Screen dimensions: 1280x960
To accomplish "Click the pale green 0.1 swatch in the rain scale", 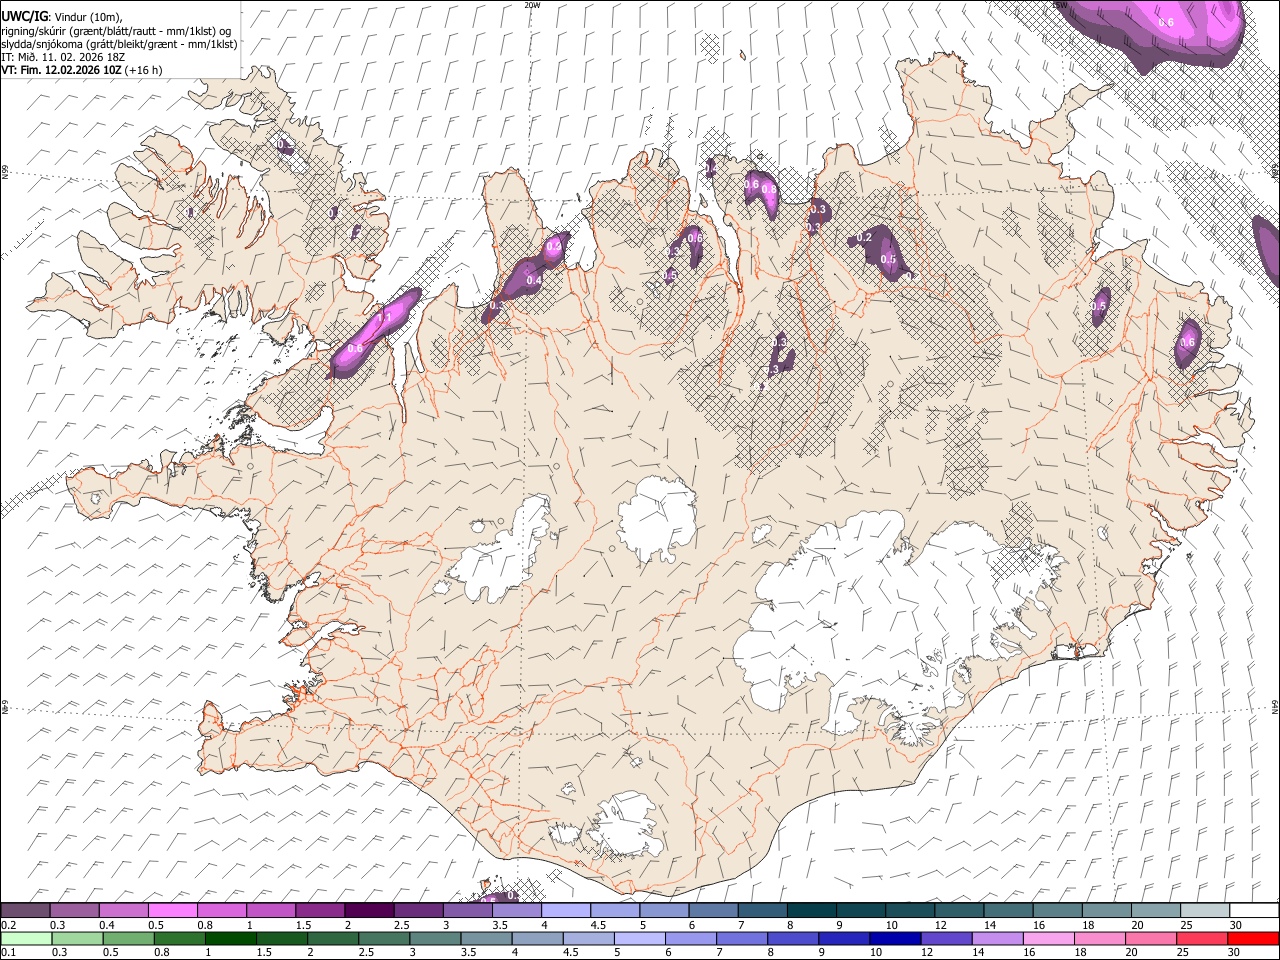I will click(x=26, y=938).
